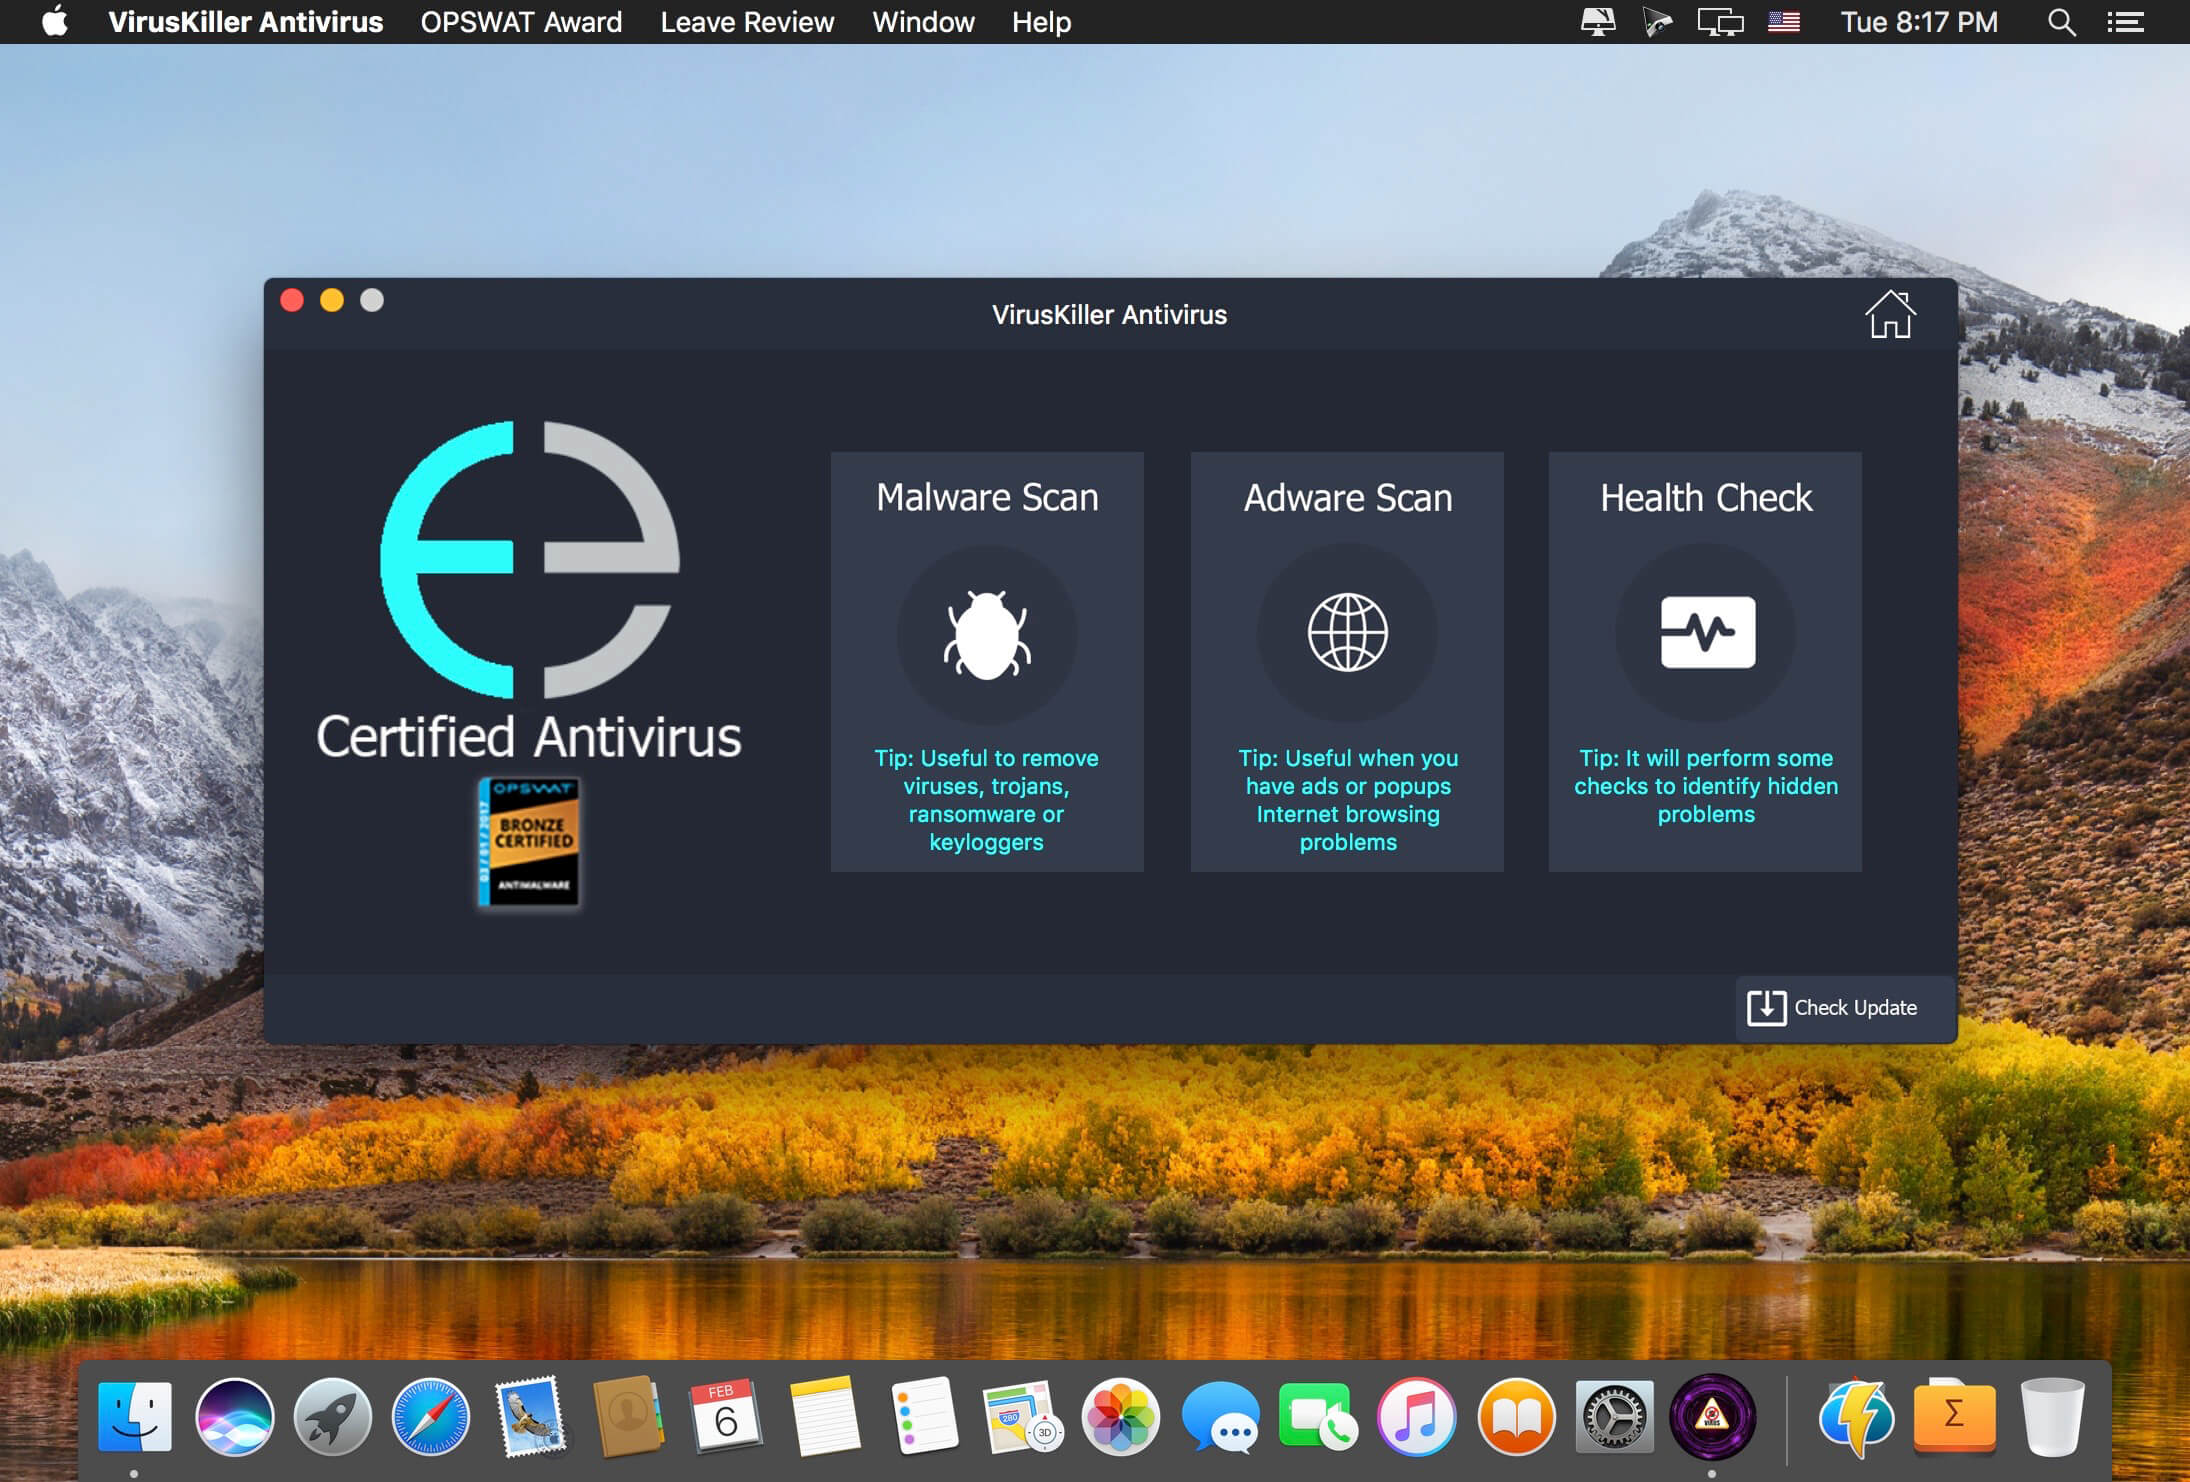Run Health Check via pulse icon
This screenshot has height=1482, width=2190.
click(x=1707, y=632)
